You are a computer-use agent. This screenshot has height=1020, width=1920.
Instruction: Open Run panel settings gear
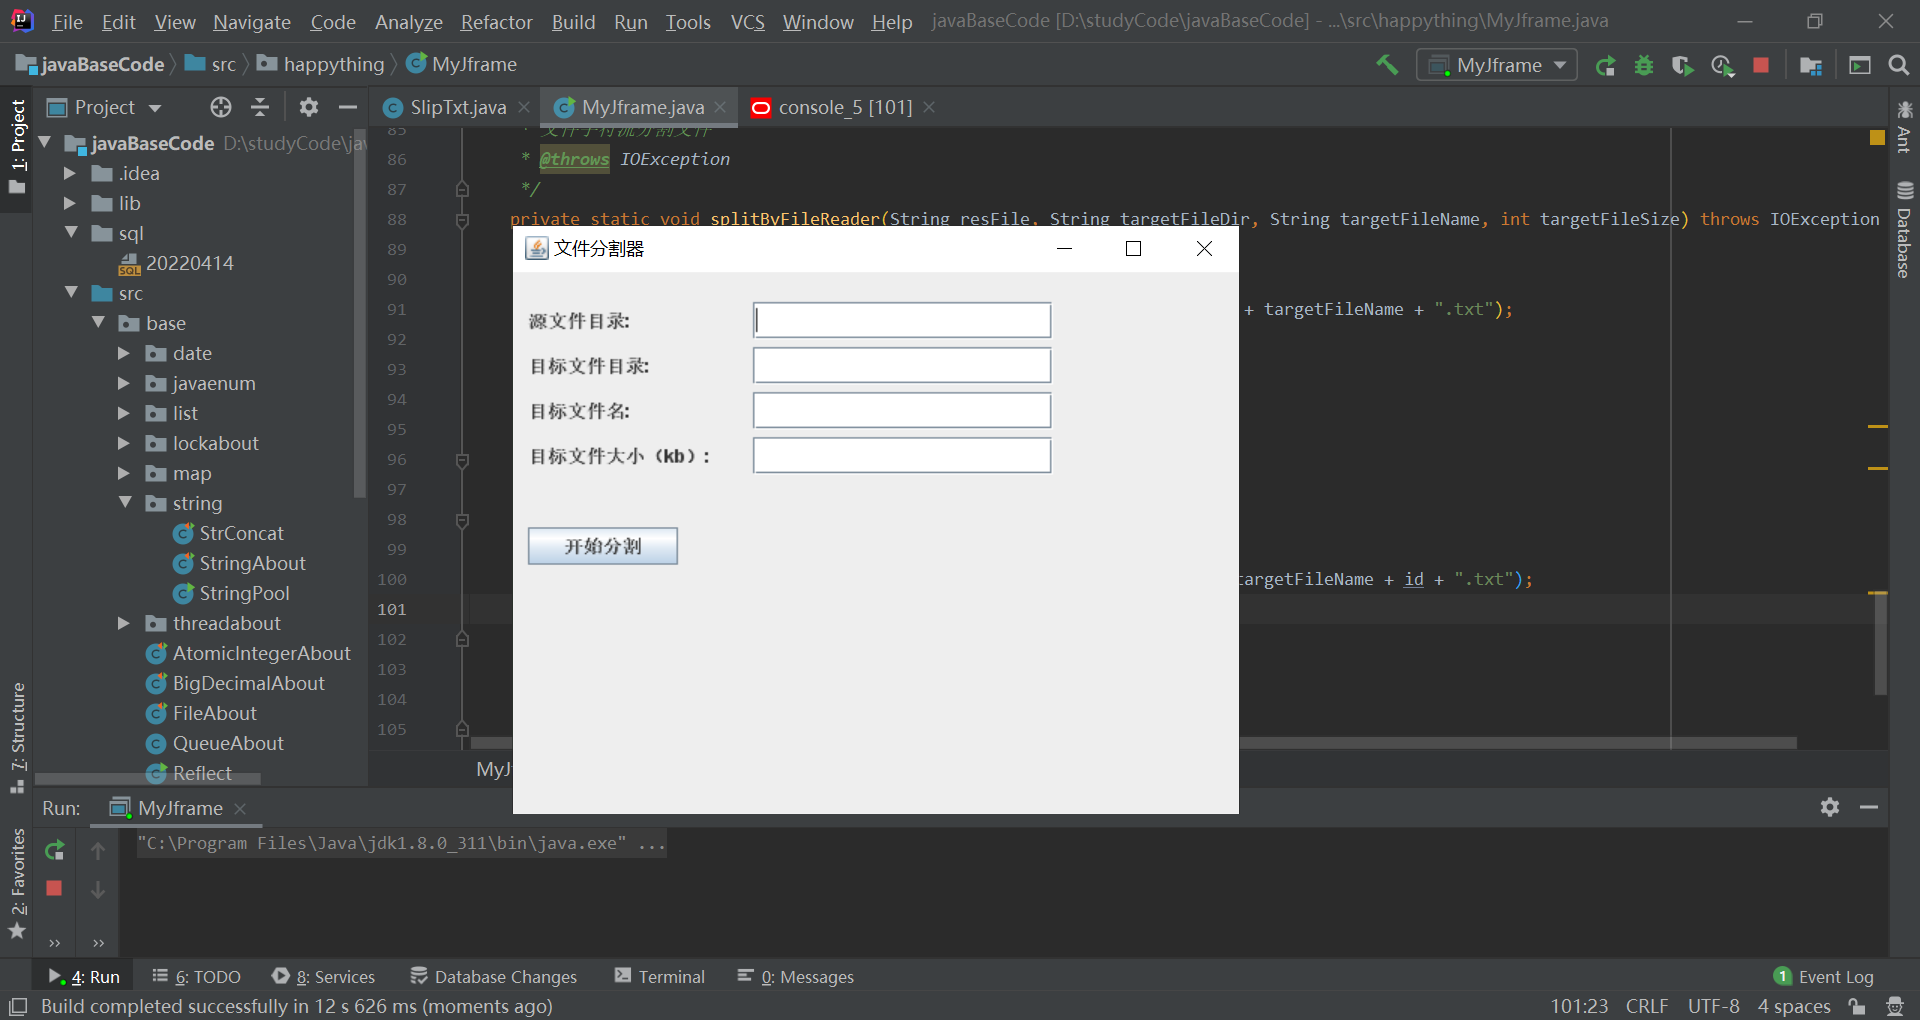coord(1830,807)
